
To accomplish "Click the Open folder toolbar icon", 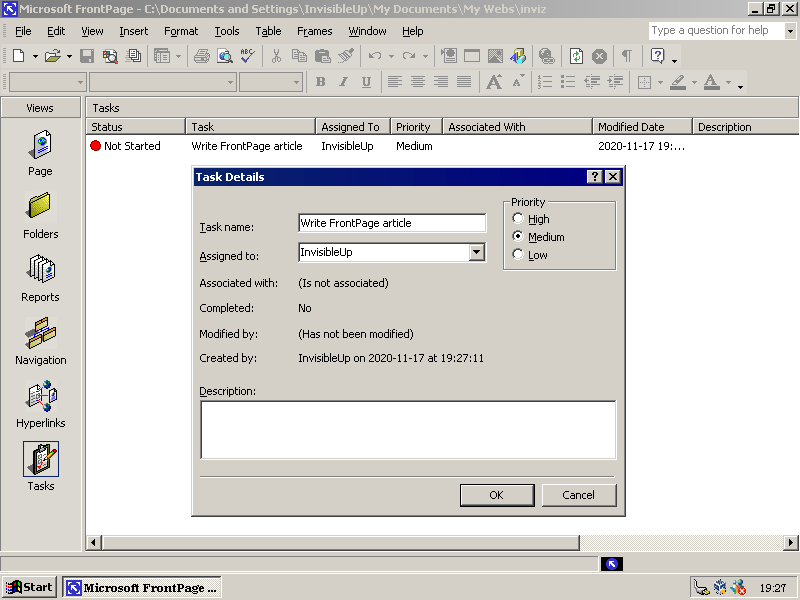I will pos(53,56).
